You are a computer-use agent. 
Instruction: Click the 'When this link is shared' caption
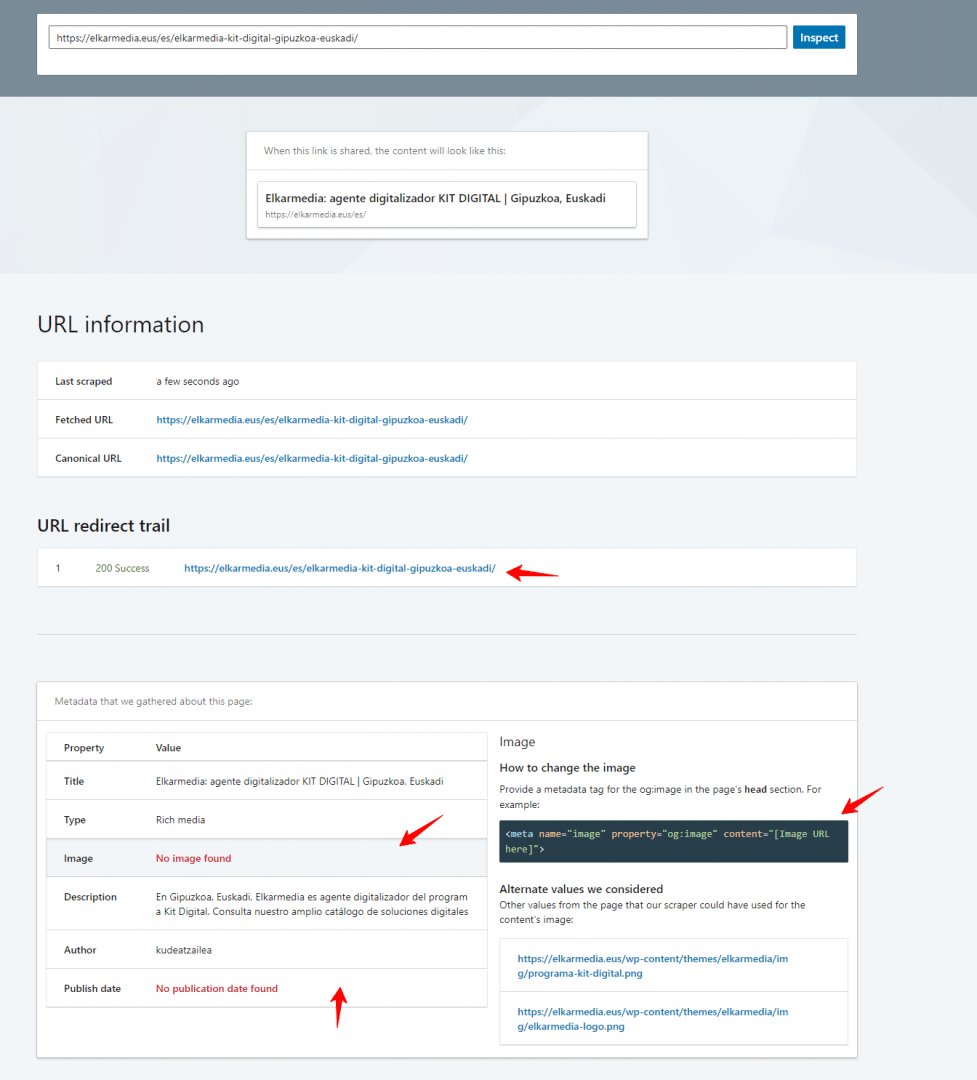[x=384, y=151]
